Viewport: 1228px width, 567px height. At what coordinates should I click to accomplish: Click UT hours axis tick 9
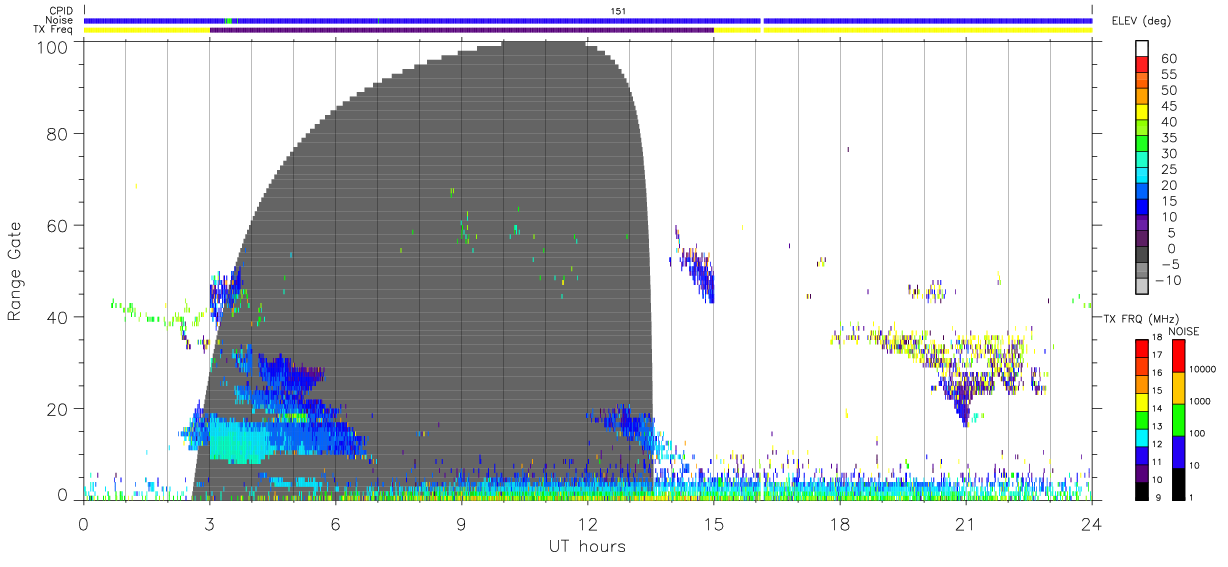click(462, 524)
